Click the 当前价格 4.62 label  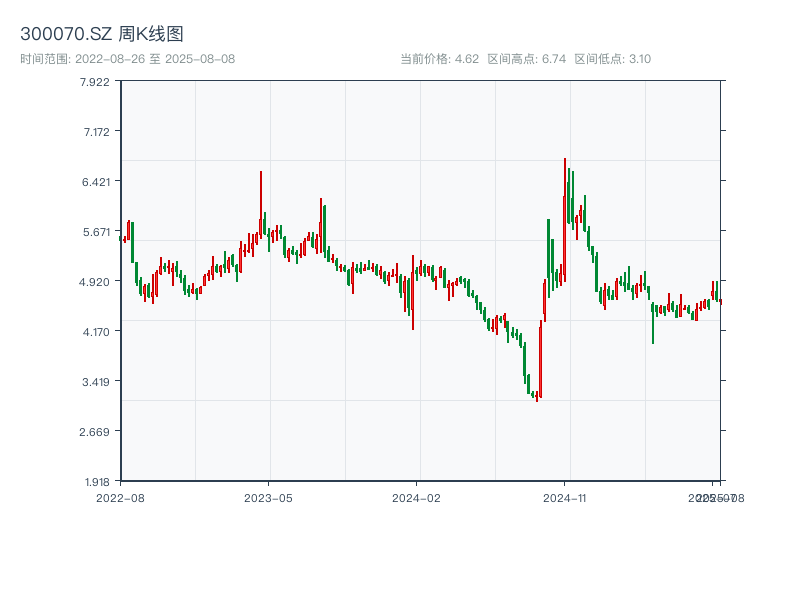point(439,59)
